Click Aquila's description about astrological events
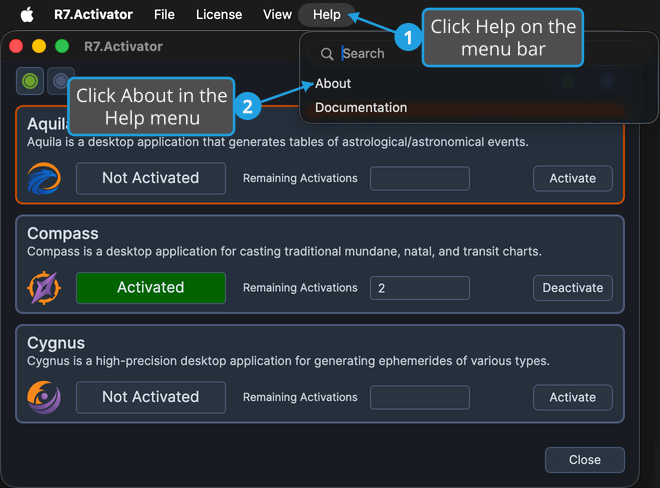 [x=278, y=142]
